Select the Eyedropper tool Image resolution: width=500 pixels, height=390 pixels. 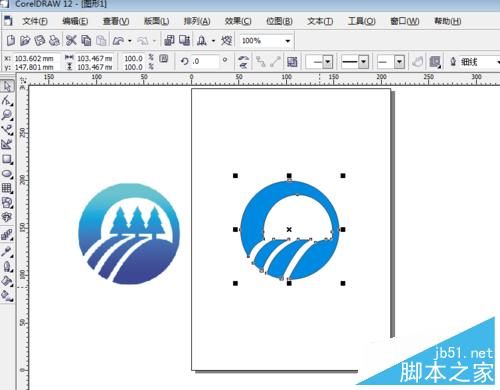tap(7, 251)
